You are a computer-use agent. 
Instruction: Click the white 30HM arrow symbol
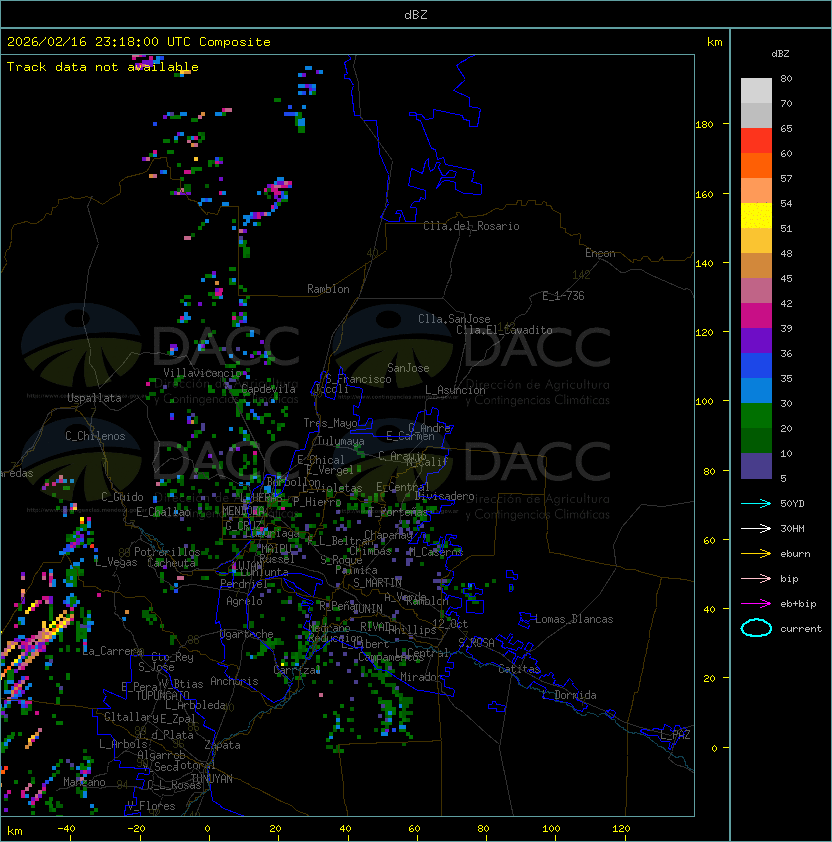coord(756,528)
